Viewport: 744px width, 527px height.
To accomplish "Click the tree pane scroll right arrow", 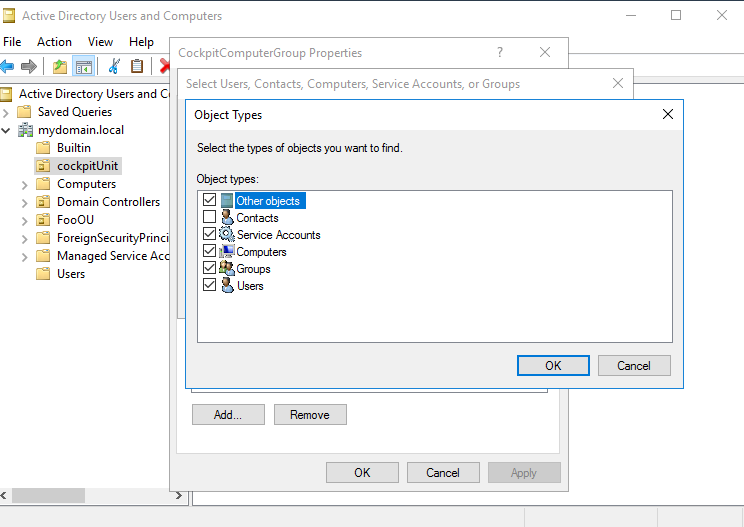I will point(178,495).
